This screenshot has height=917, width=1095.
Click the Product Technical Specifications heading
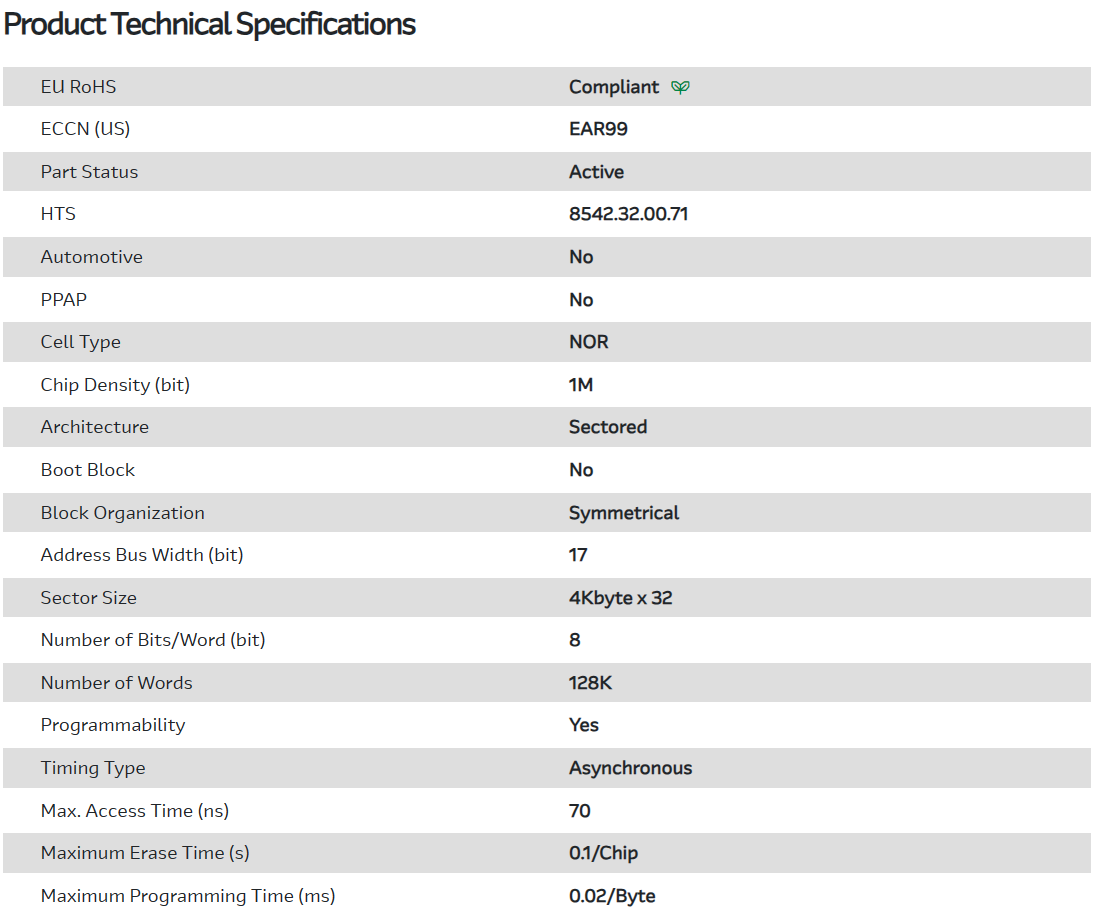click(210, 24)
